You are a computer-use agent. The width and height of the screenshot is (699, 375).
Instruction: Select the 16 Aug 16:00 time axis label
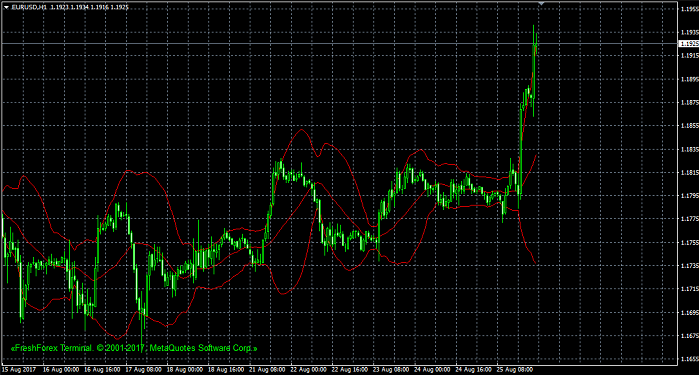pyautogui.click(x=102, y=370)
